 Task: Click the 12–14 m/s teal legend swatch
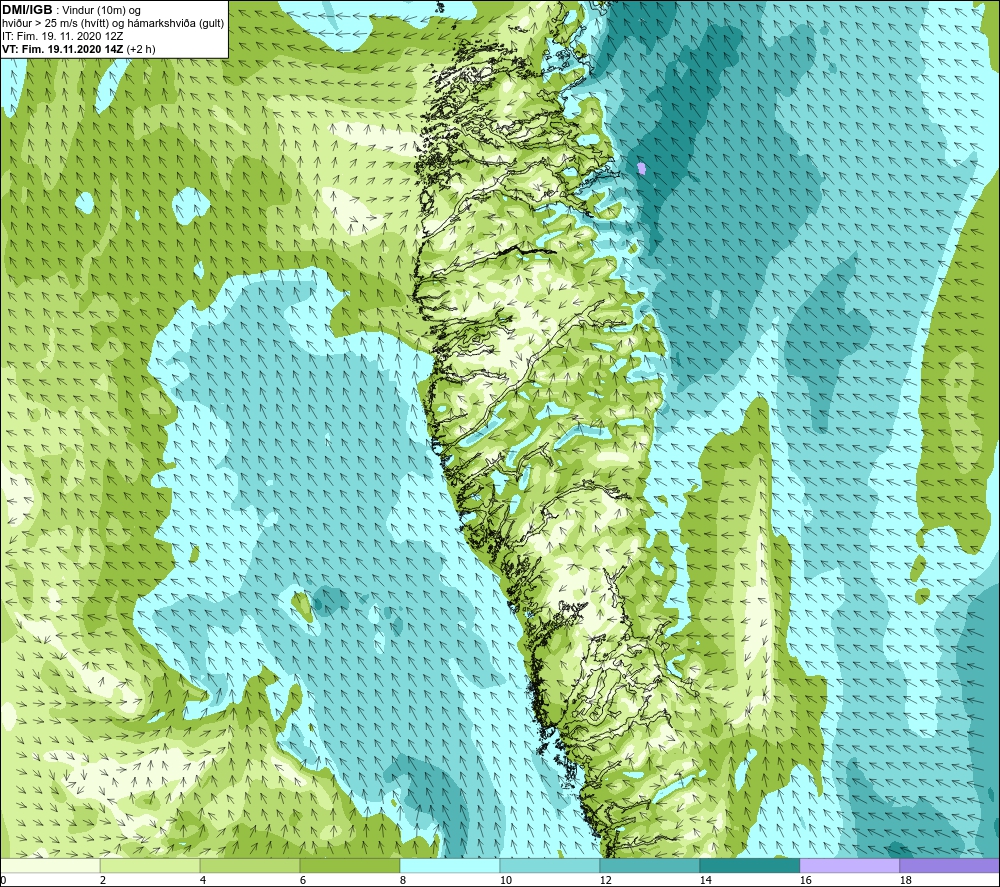click(649, 865)
